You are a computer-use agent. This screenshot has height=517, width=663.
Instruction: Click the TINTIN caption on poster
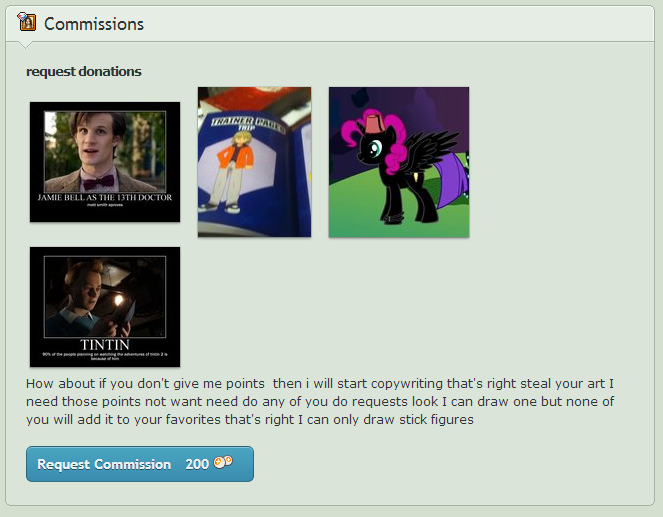pyautogui.click(x=105, y=345)
